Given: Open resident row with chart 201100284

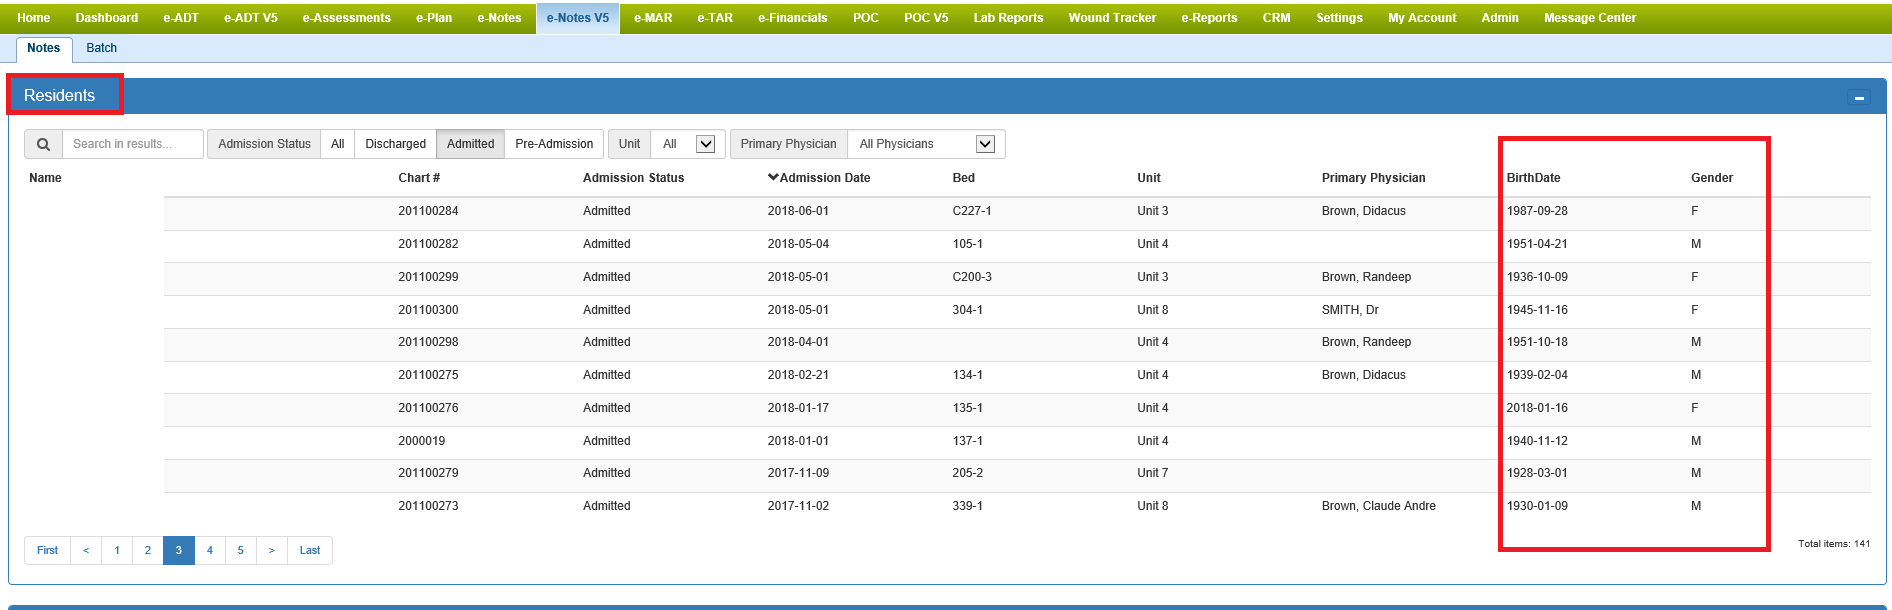Looking at the screenshot, I should [x=428, y=211].
